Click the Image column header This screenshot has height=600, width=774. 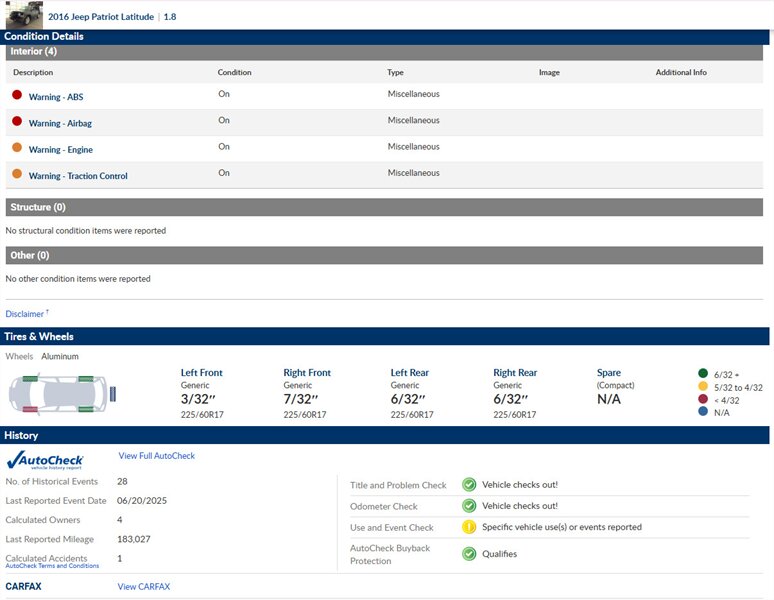click(549, 73)
